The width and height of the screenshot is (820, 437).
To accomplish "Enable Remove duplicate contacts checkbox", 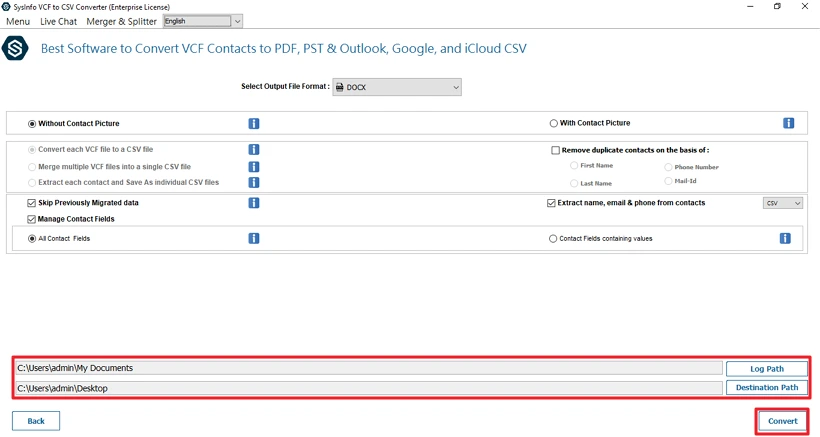I will pyautogui.click(x=555, y=150).
